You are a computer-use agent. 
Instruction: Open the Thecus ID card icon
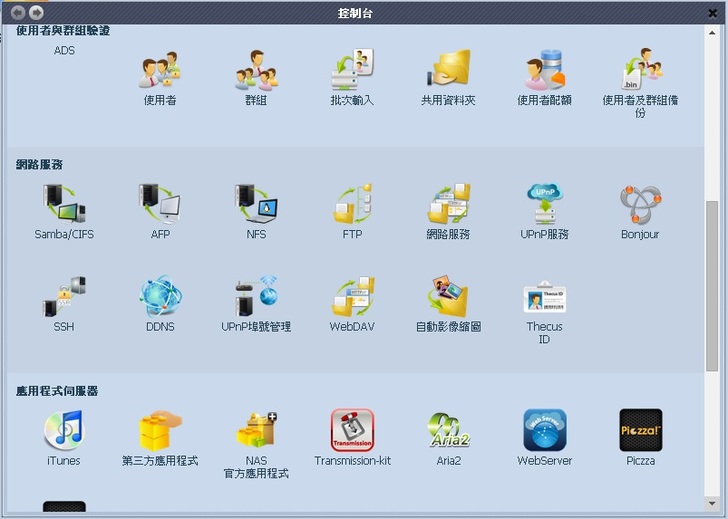[544, 297]
